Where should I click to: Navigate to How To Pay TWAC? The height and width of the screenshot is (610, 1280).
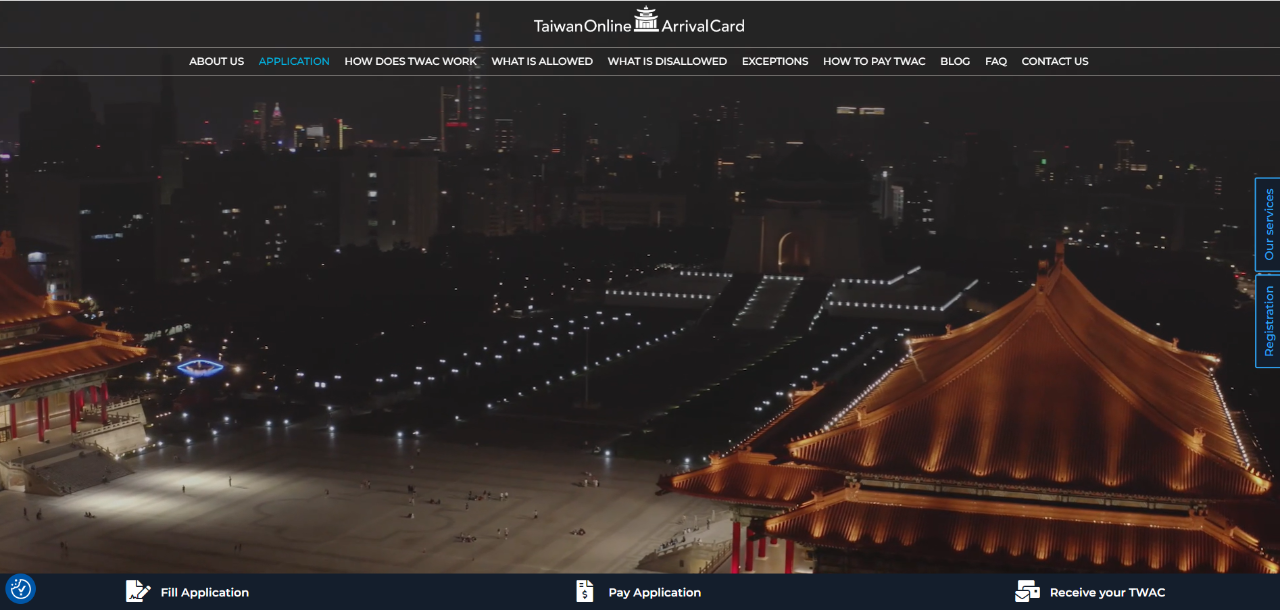point(874,62)
